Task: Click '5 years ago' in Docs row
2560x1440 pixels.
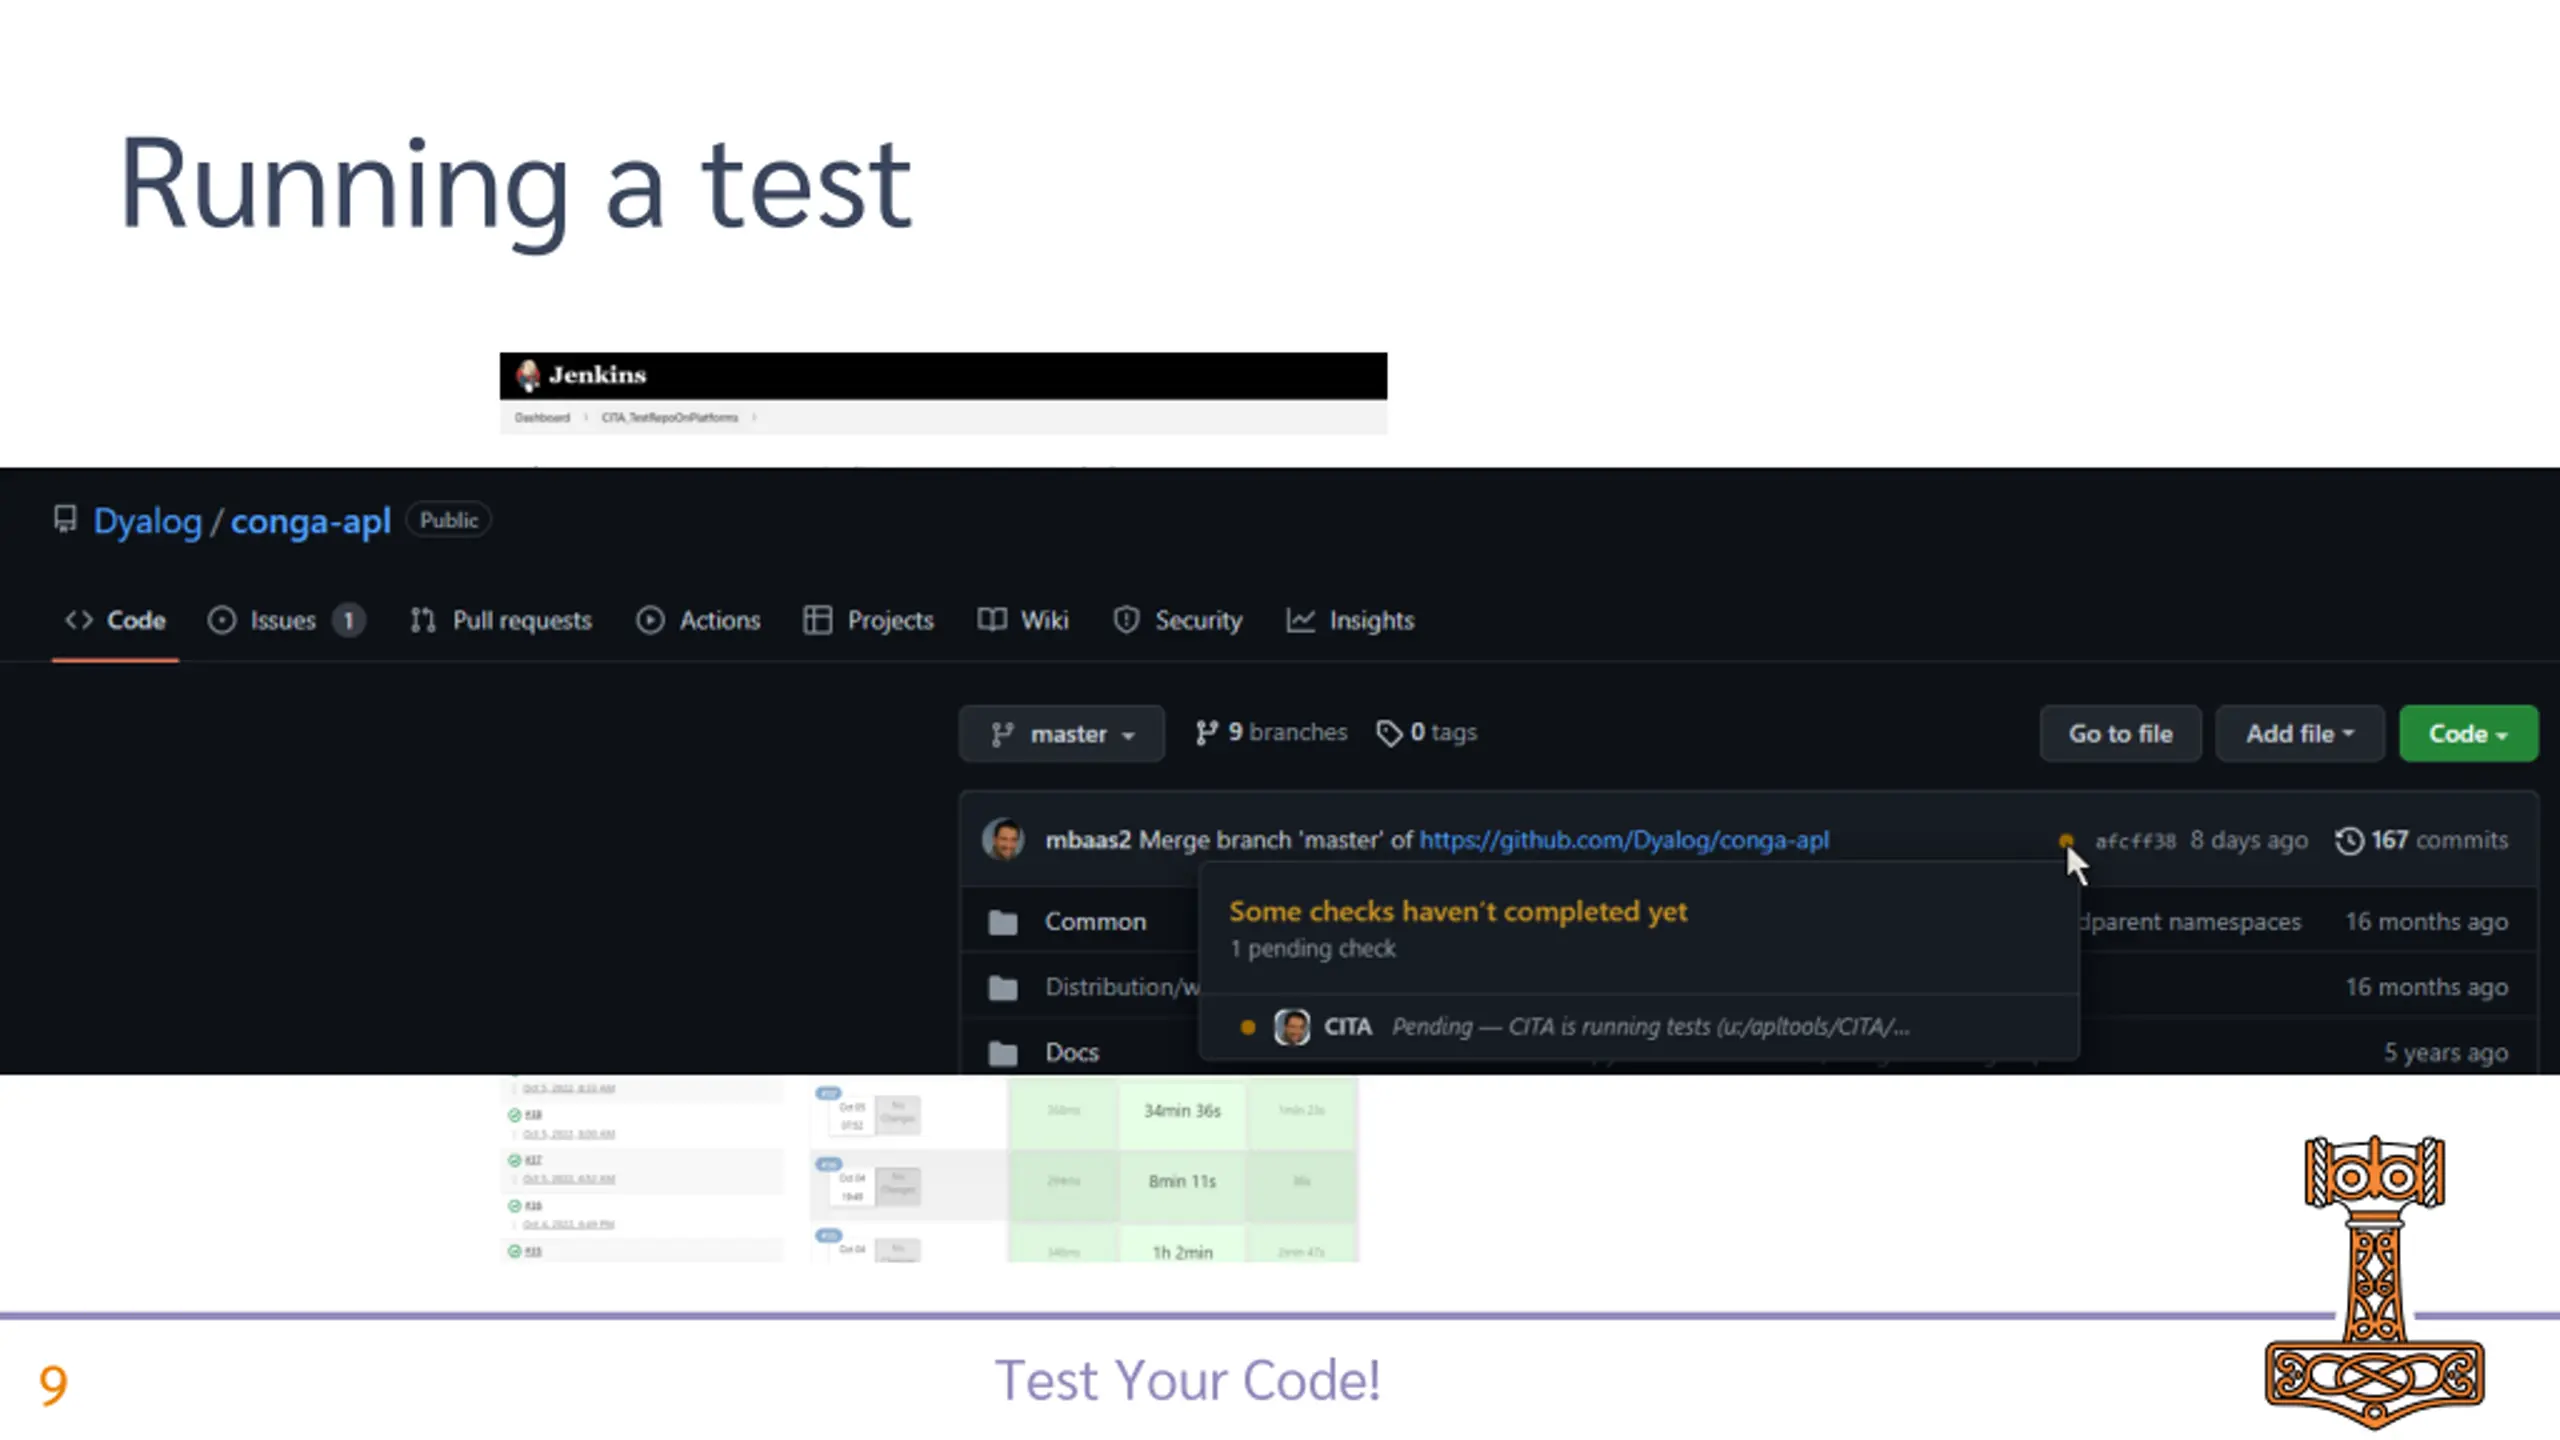Action: [x=2446, y=1052]
